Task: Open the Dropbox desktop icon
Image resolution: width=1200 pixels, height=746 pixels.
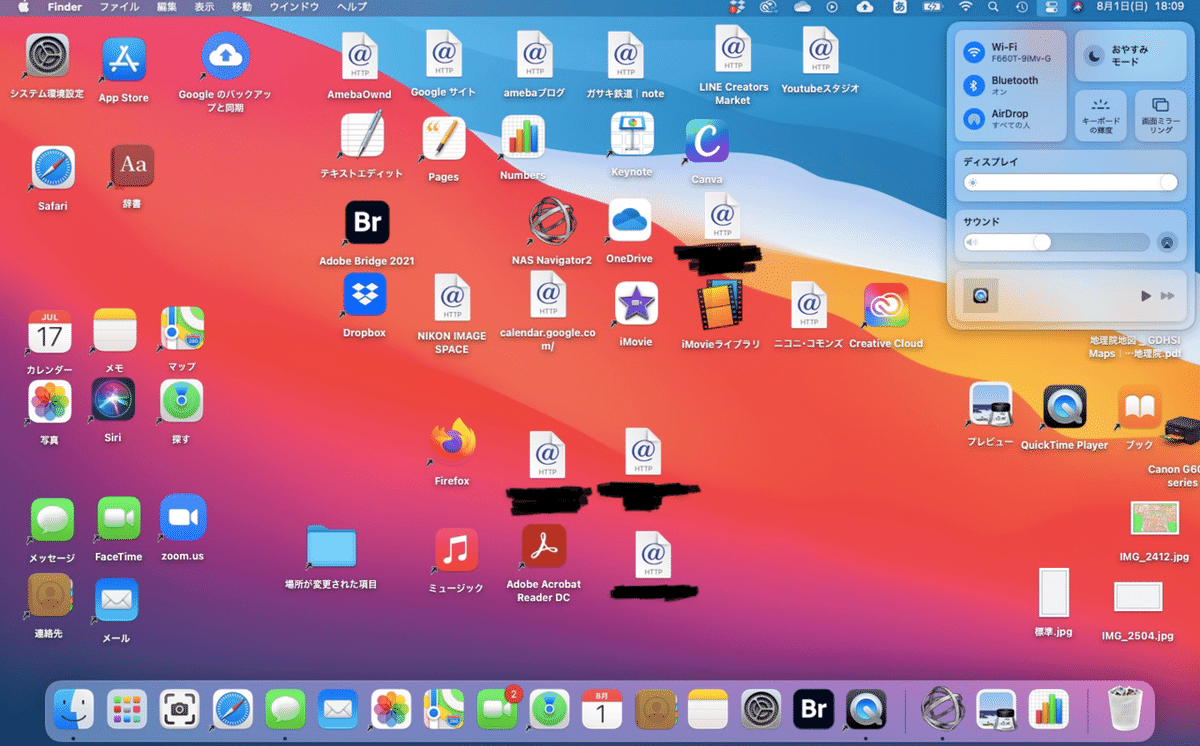Action: pos(364,295)
